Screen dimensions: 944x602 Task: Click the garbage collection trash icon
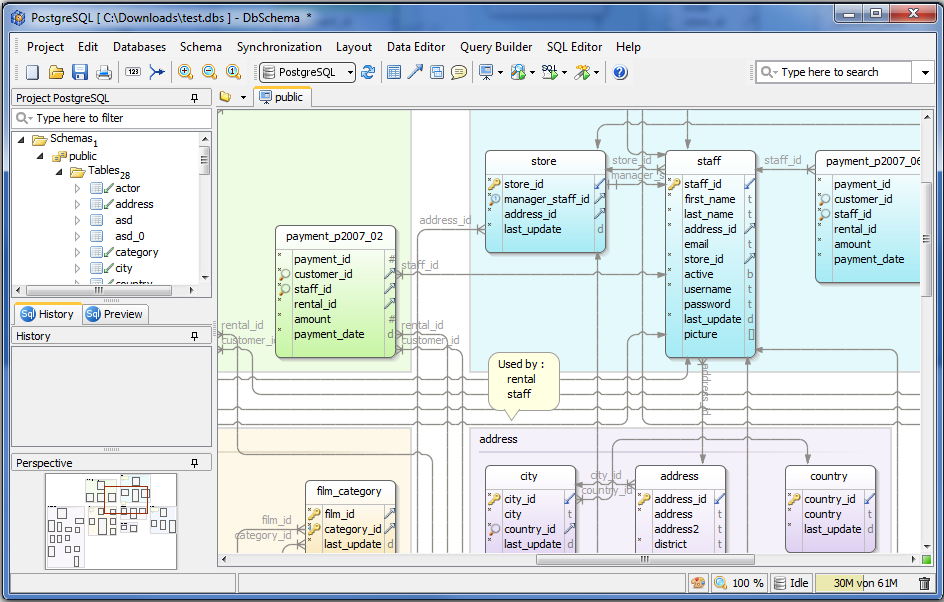point(924,583)
